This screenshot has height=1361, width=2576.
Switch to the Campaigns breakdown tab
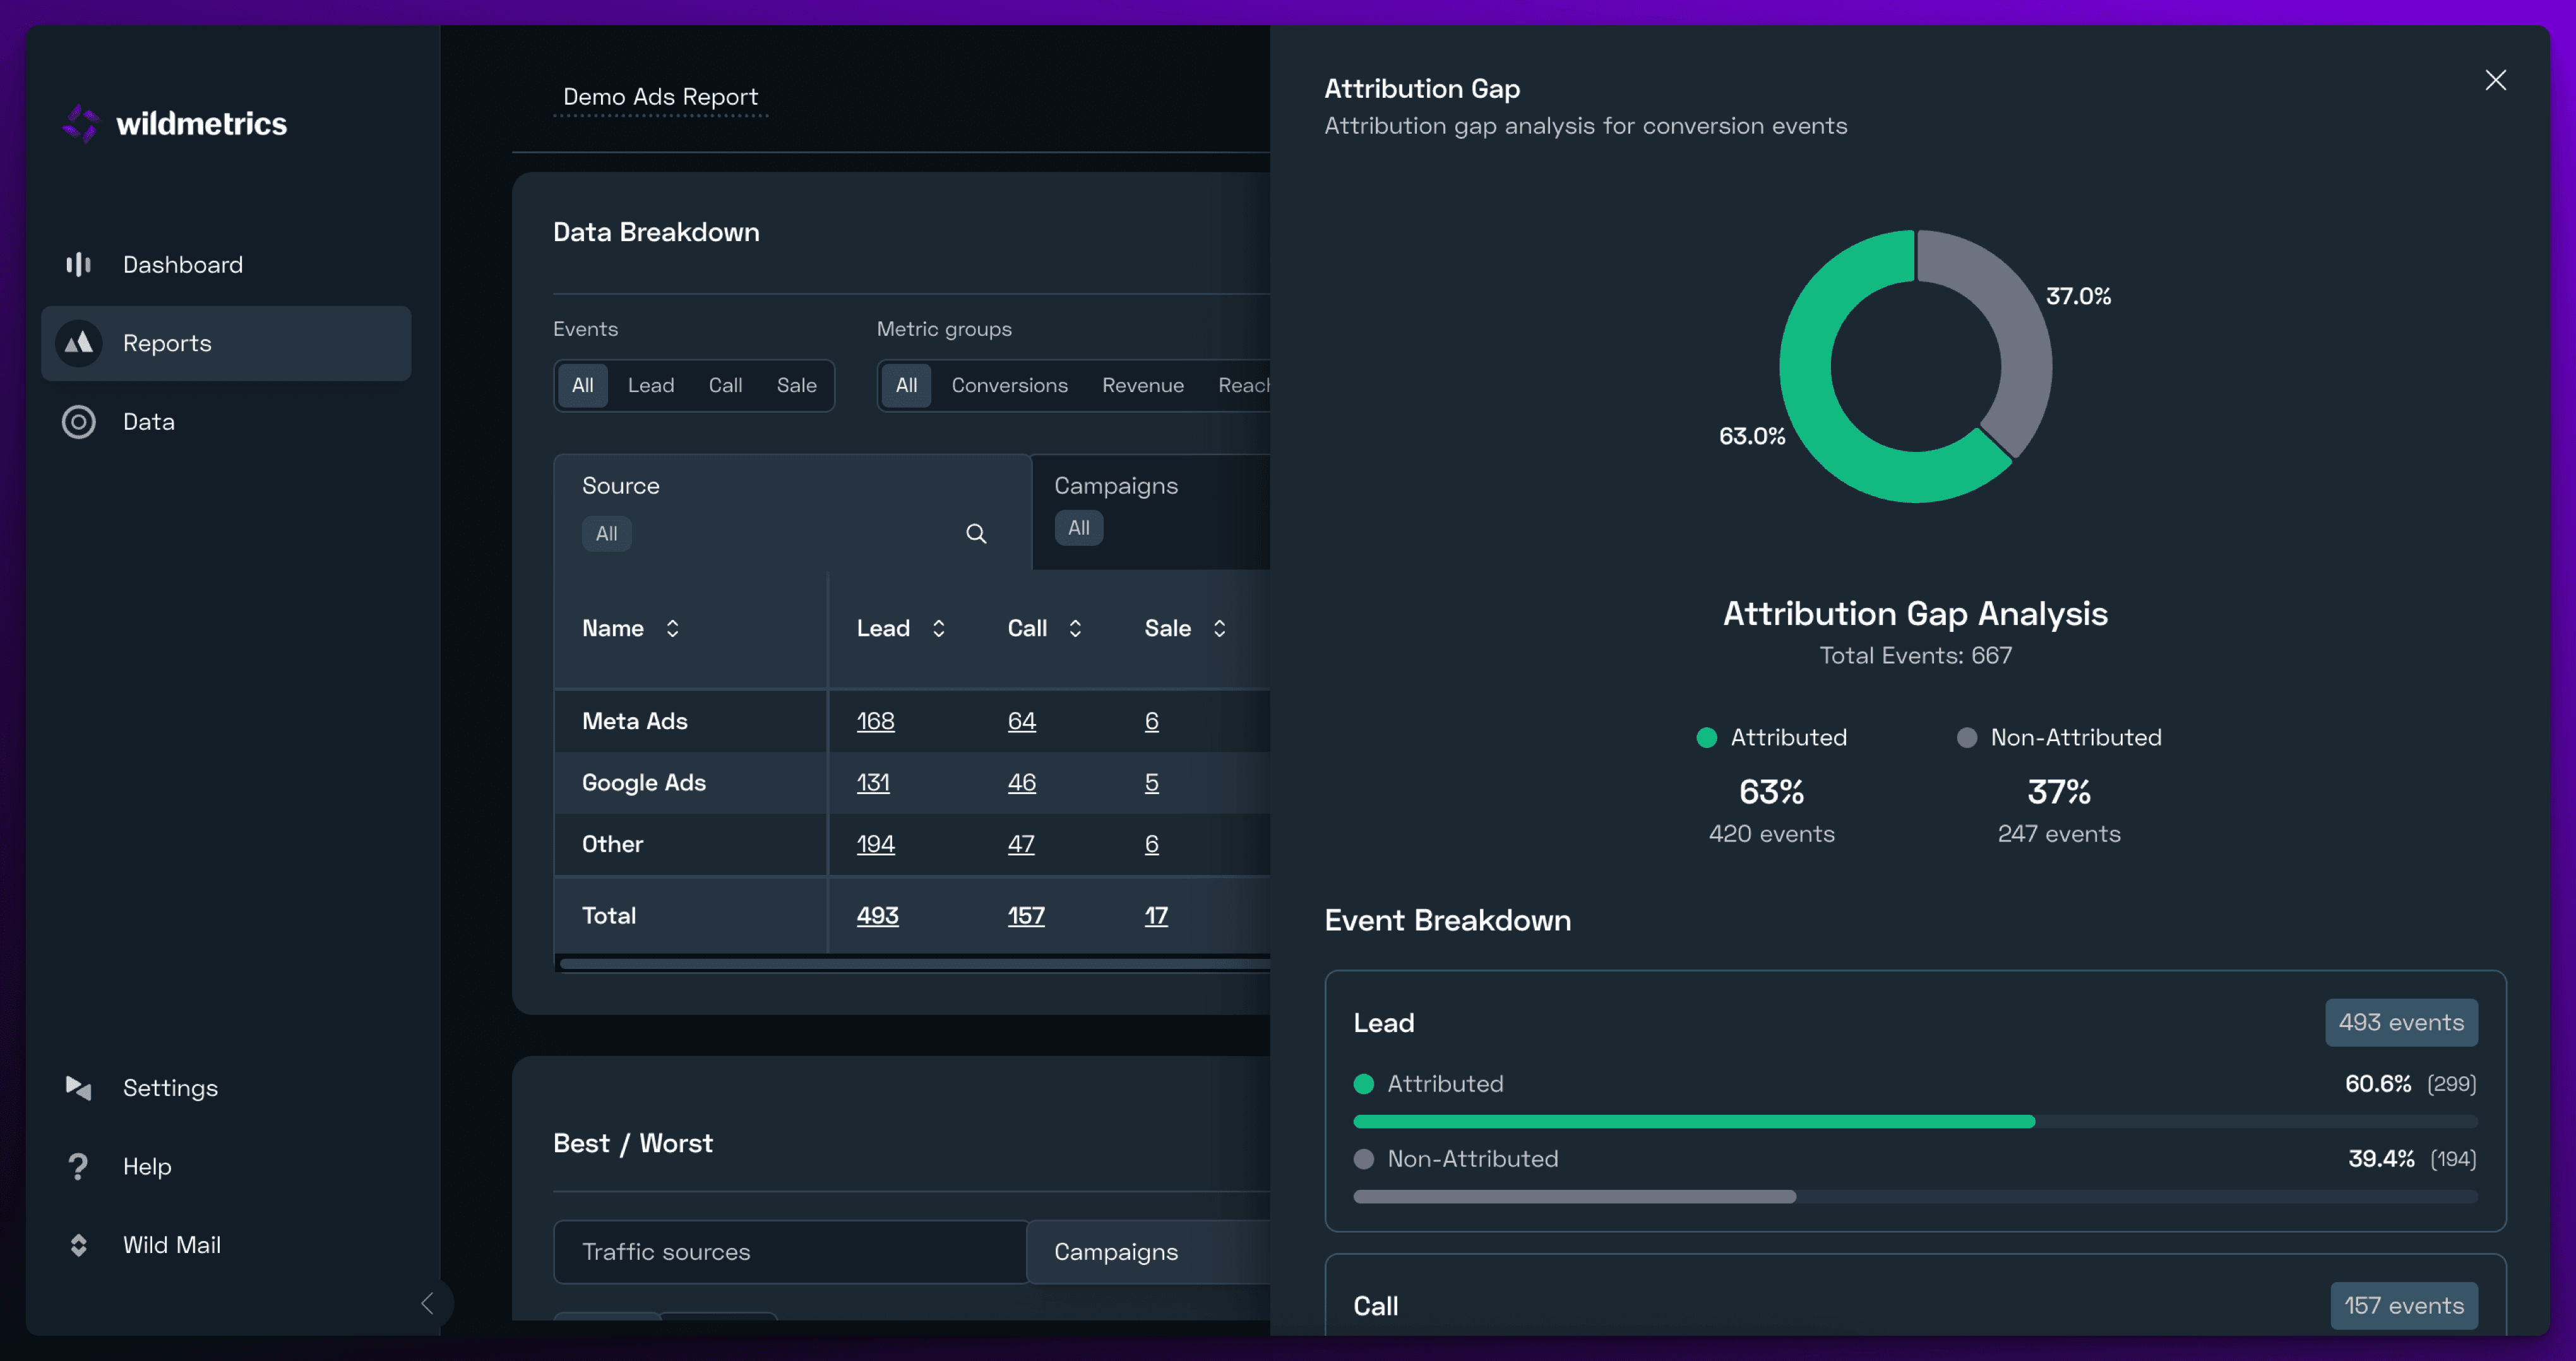[1115, 486]
